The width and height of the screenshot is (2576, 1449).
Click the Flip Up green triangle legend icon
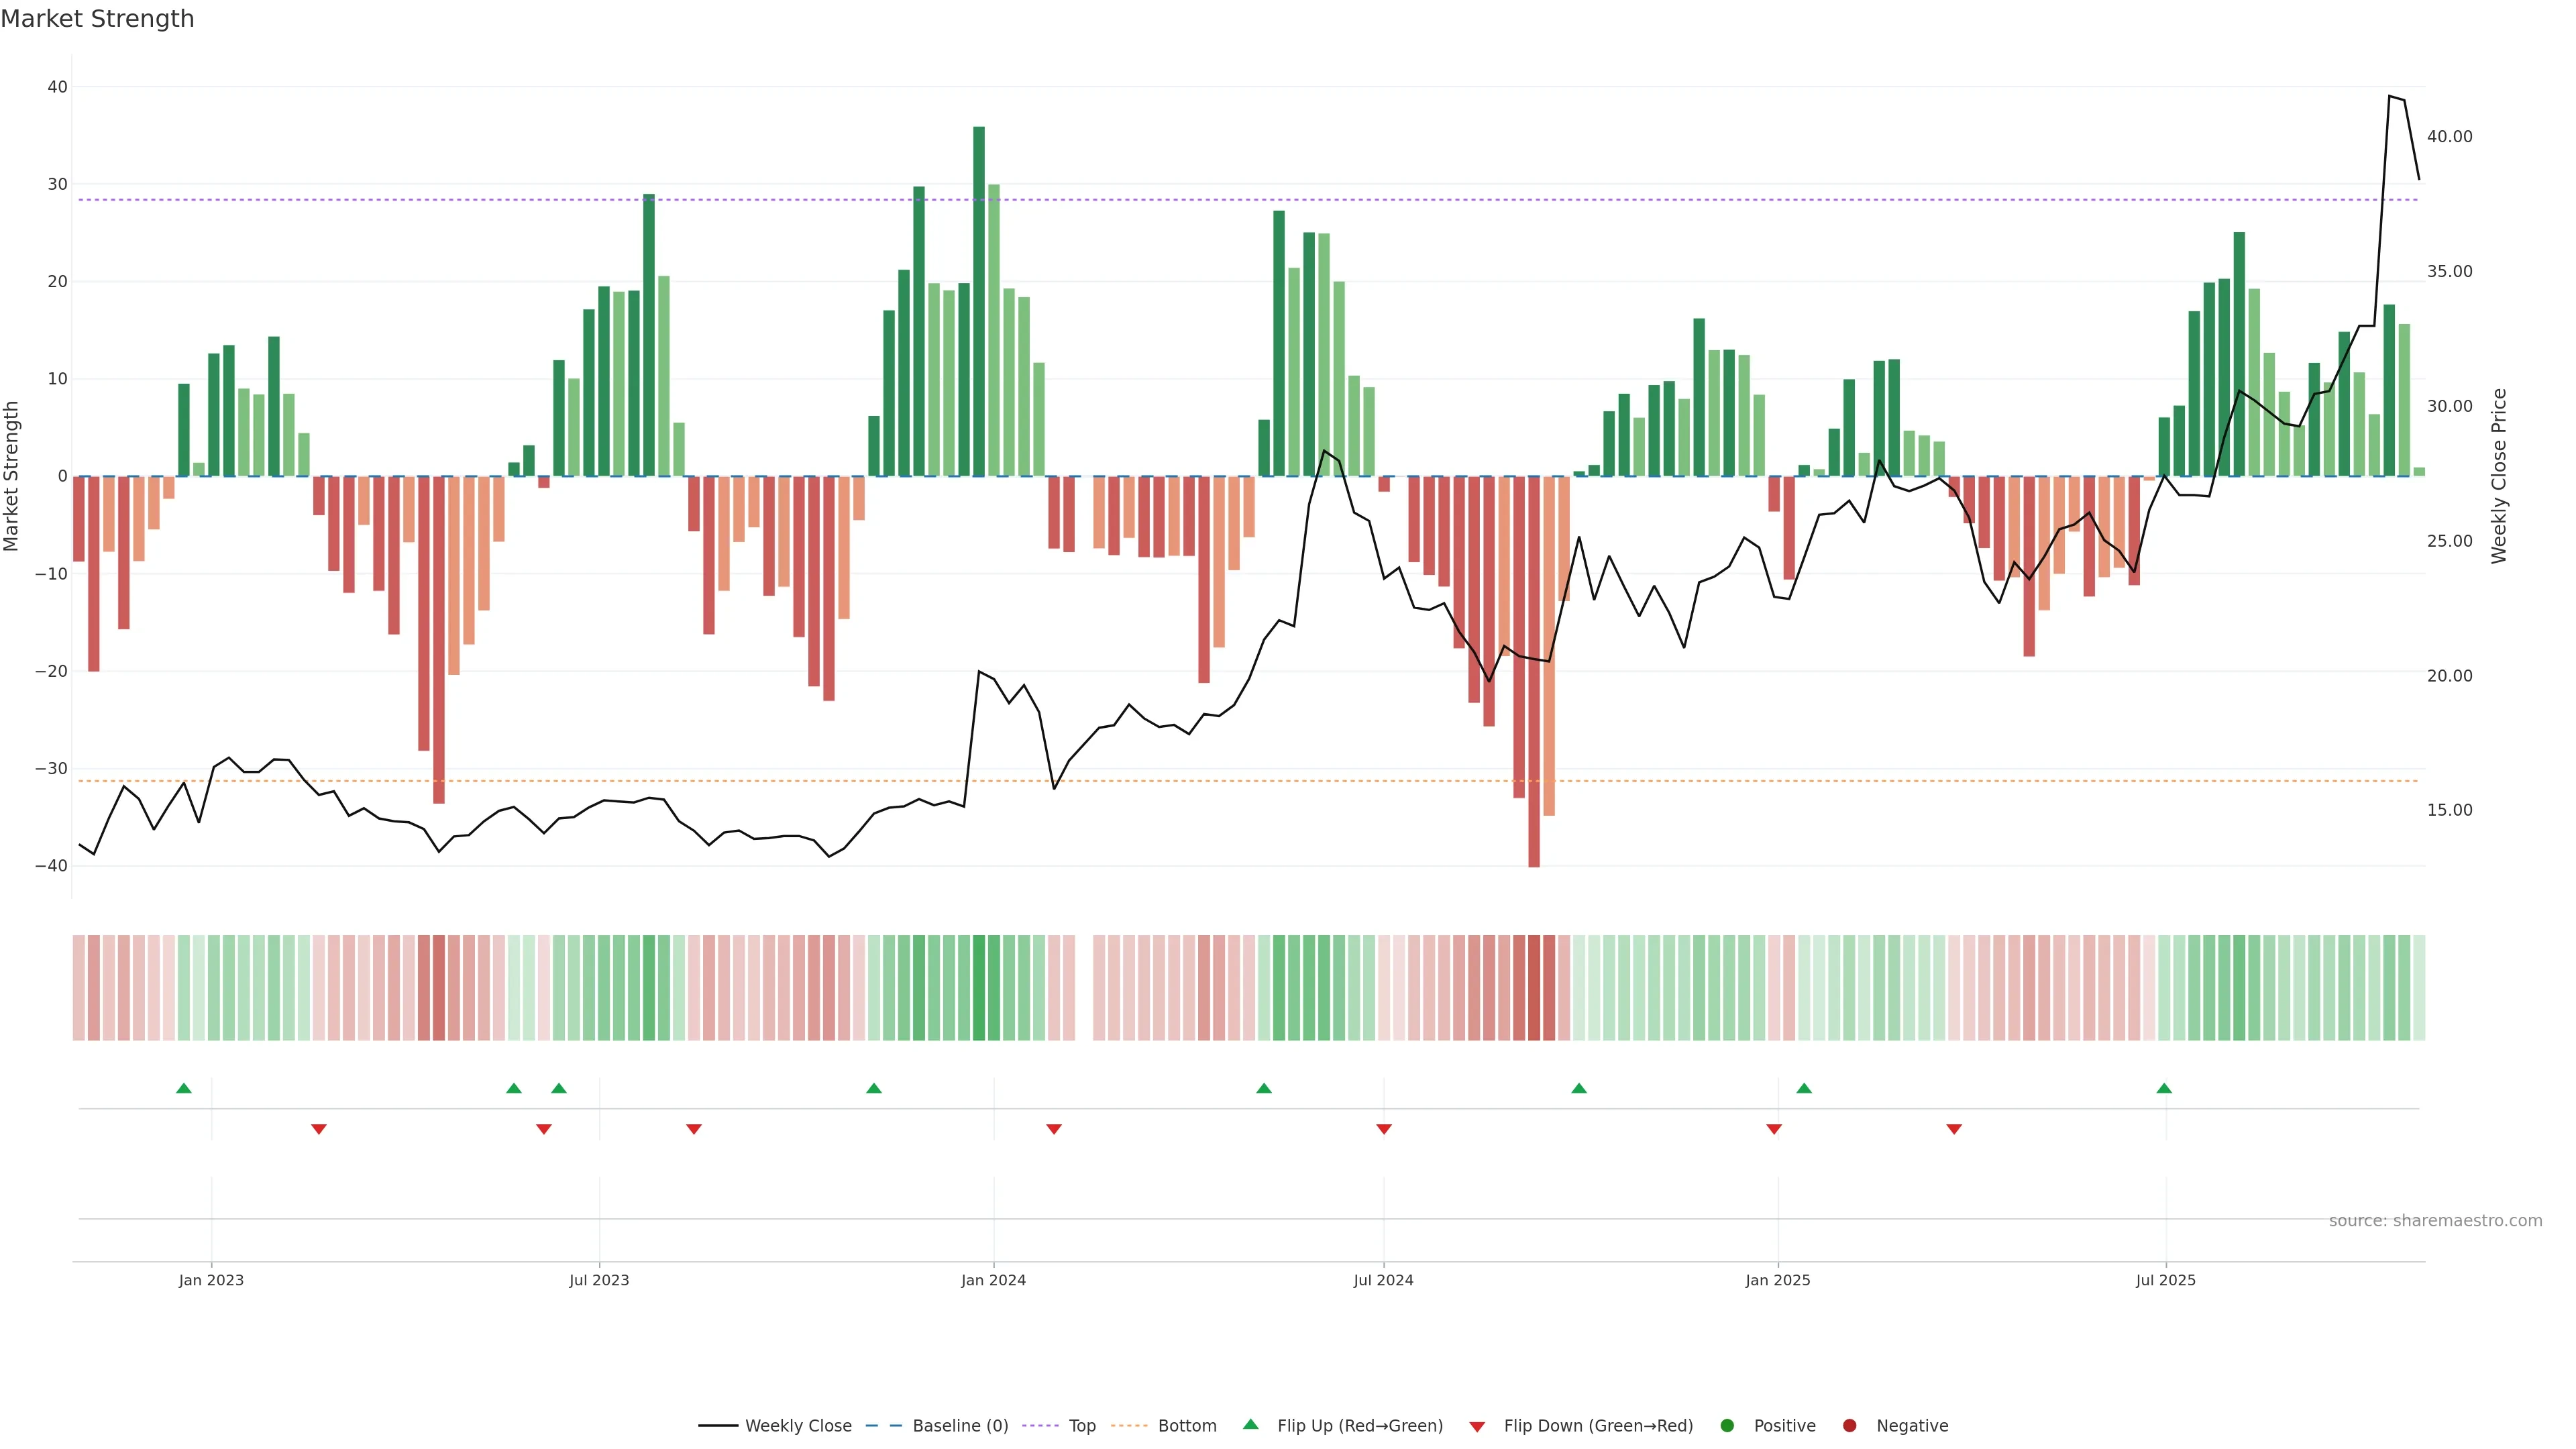pyautogui.click(x=1250, y=1424)
